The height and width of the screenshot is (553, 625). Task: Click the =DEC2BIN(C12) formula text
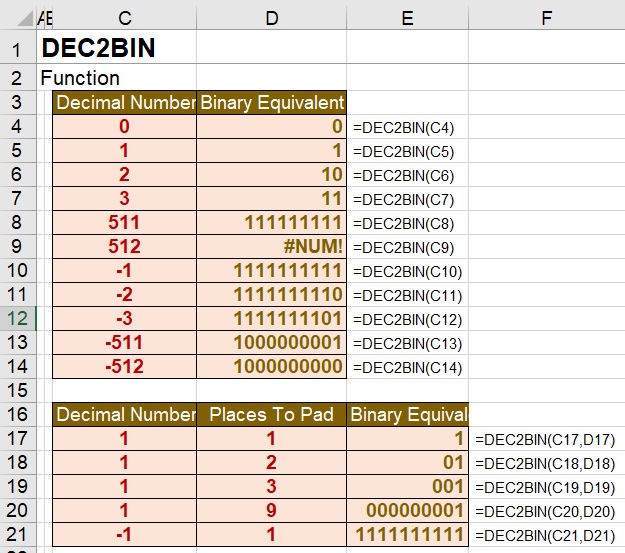pyautogui.click(x=407, y=320)
